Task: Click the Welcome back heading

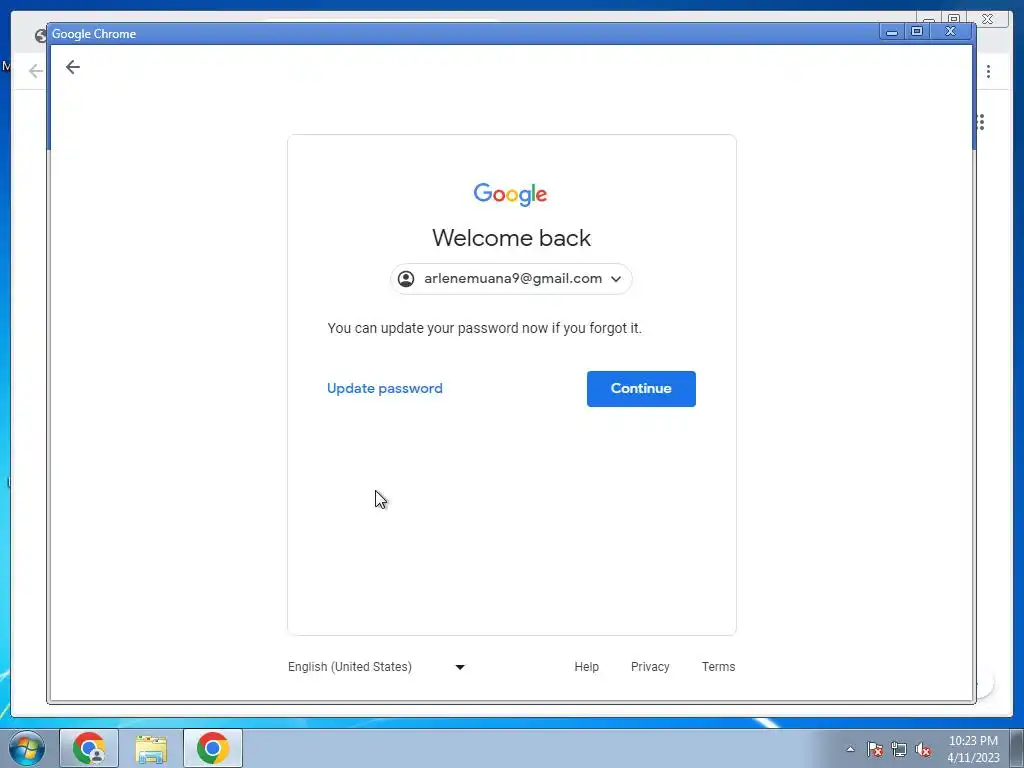Action: point(511,238)
